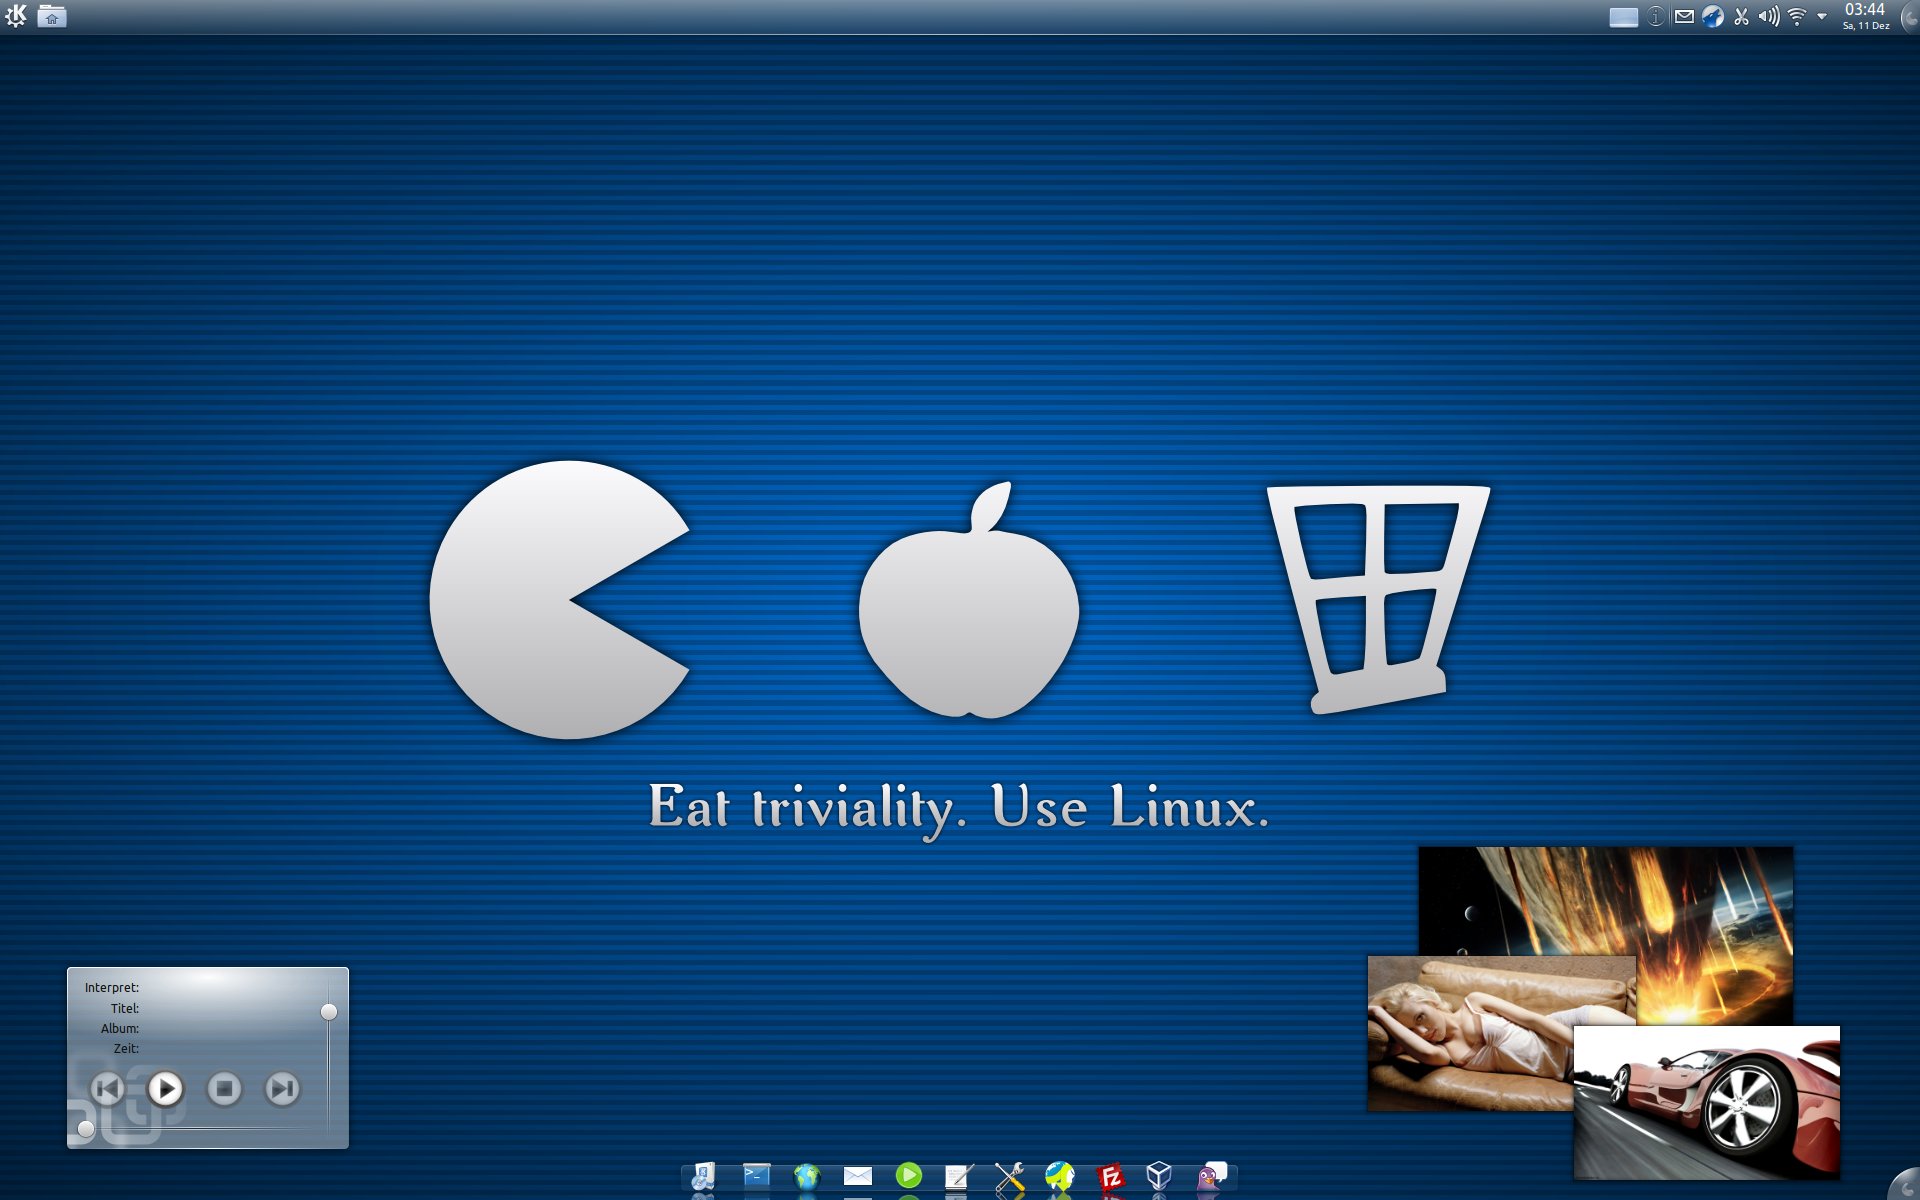Screen dimensions: 1920x1200
Task: Click the panel toolbox cashew at top right
Action: click(1909, 17)
